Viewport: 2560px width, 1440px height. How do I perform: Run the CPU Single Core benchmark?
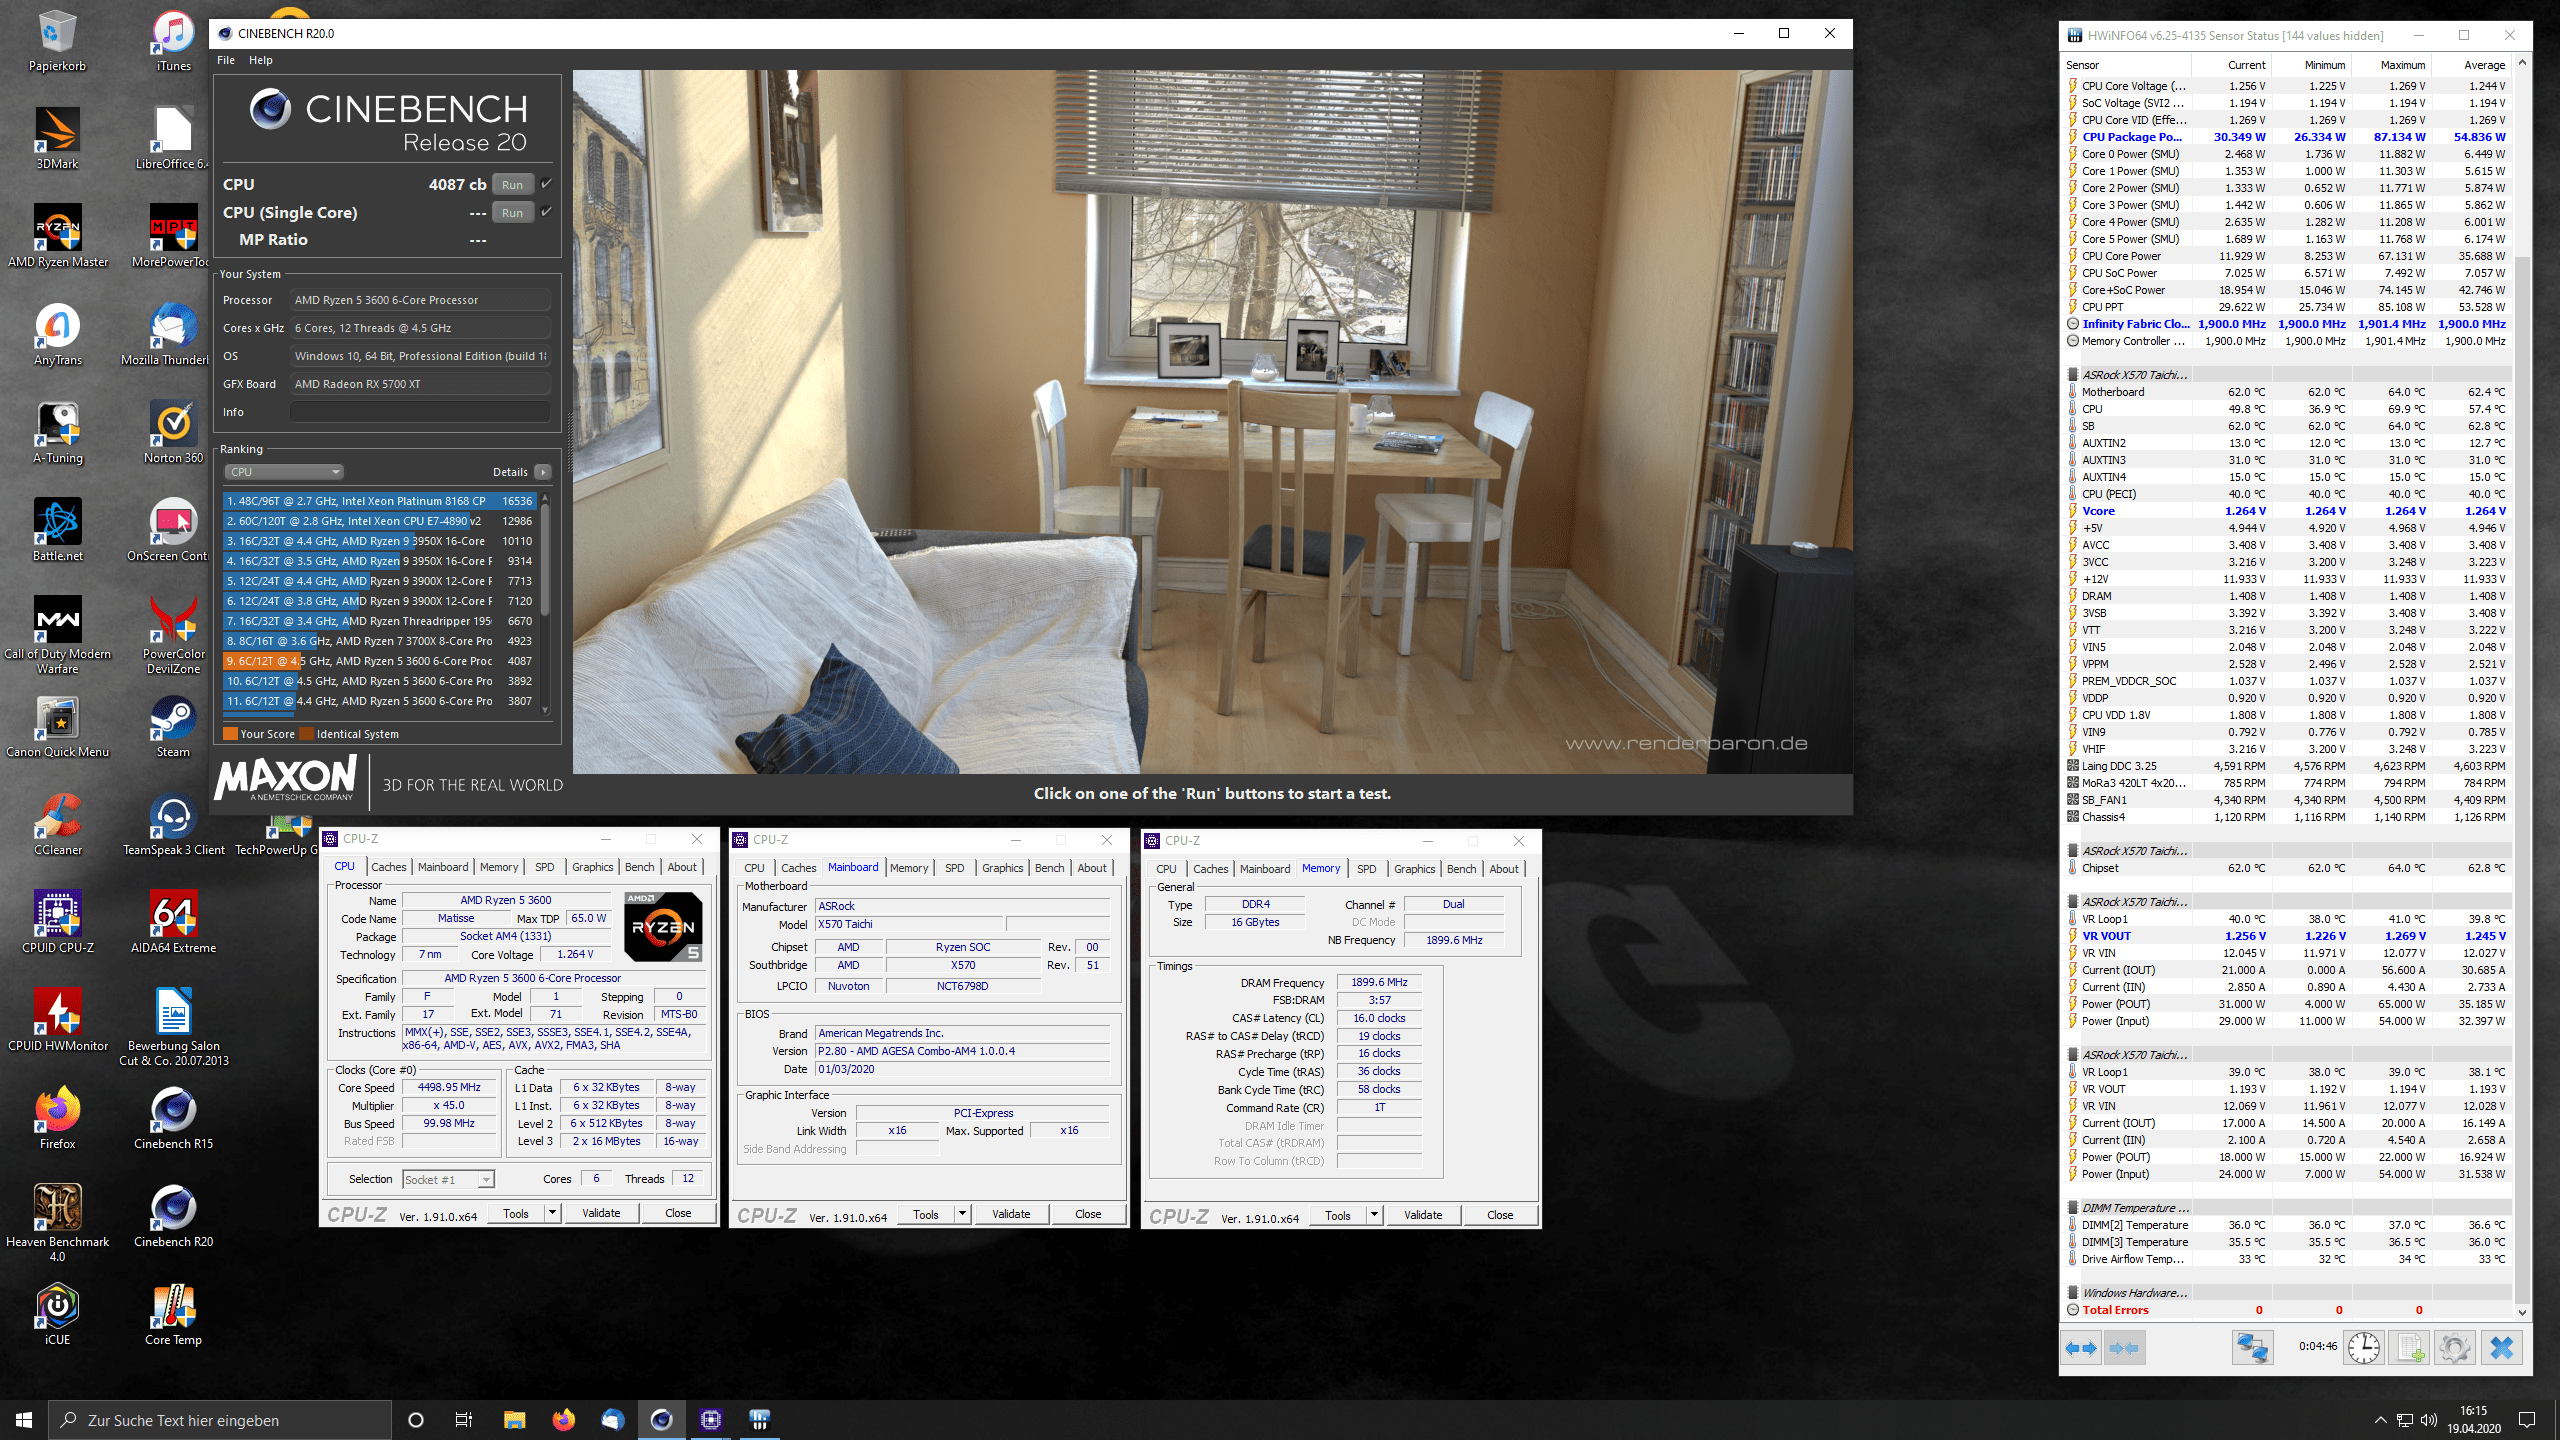coord(513,211)
